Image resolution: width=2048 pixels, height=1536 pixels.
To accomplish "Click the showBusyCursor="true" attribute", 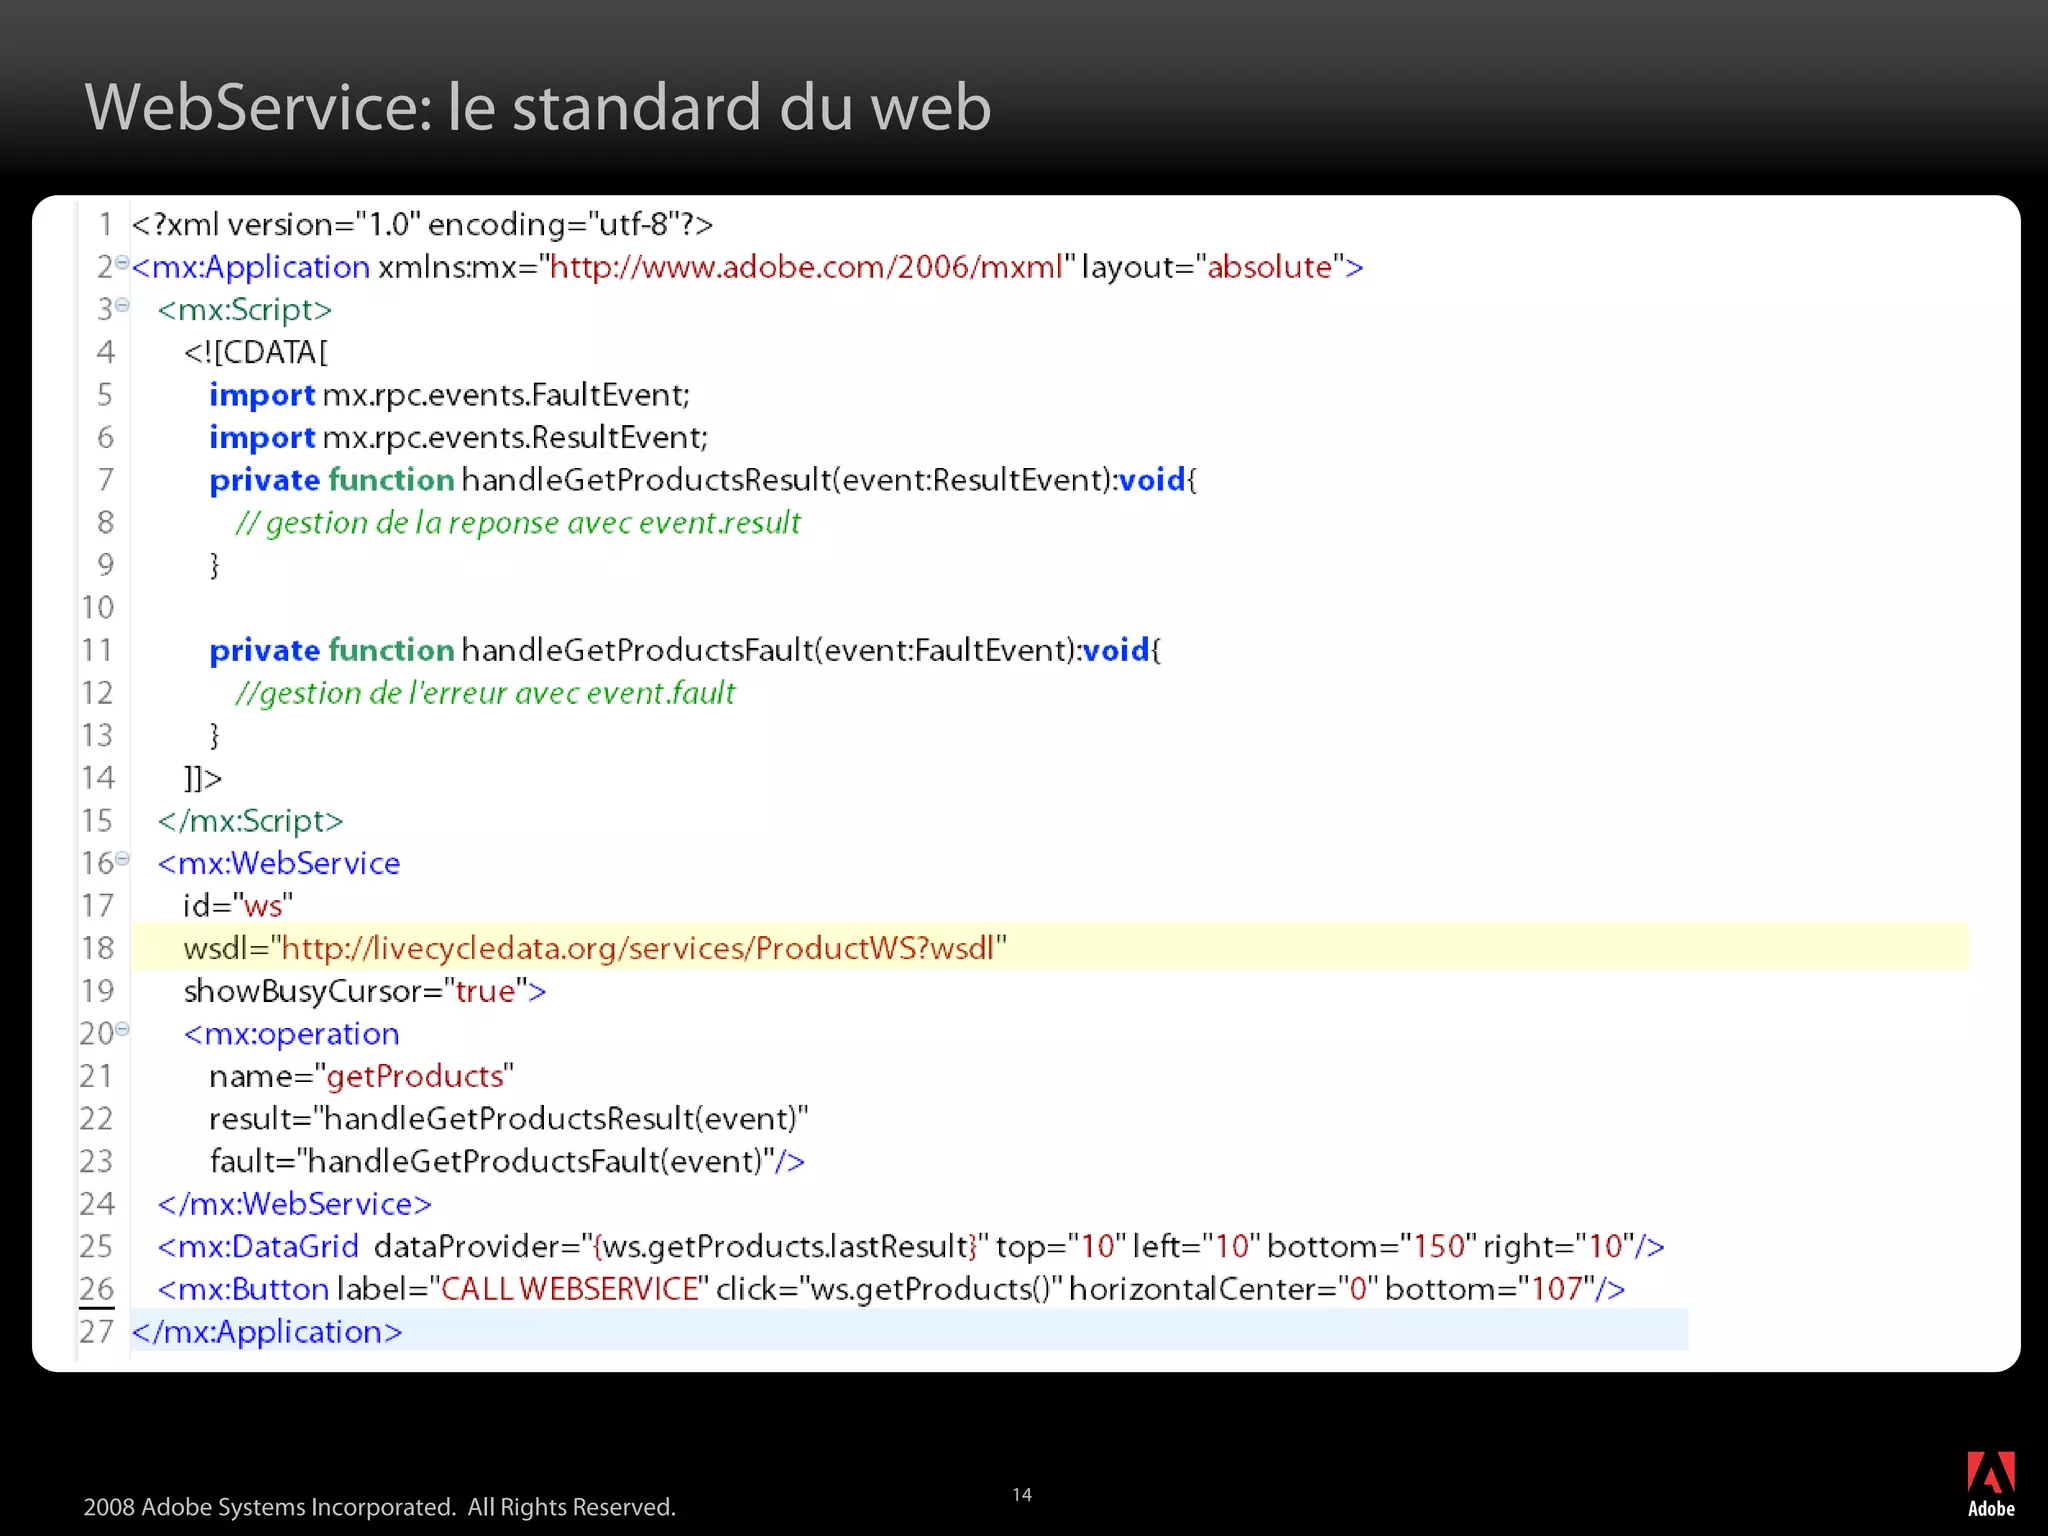I will pos(356,991).
